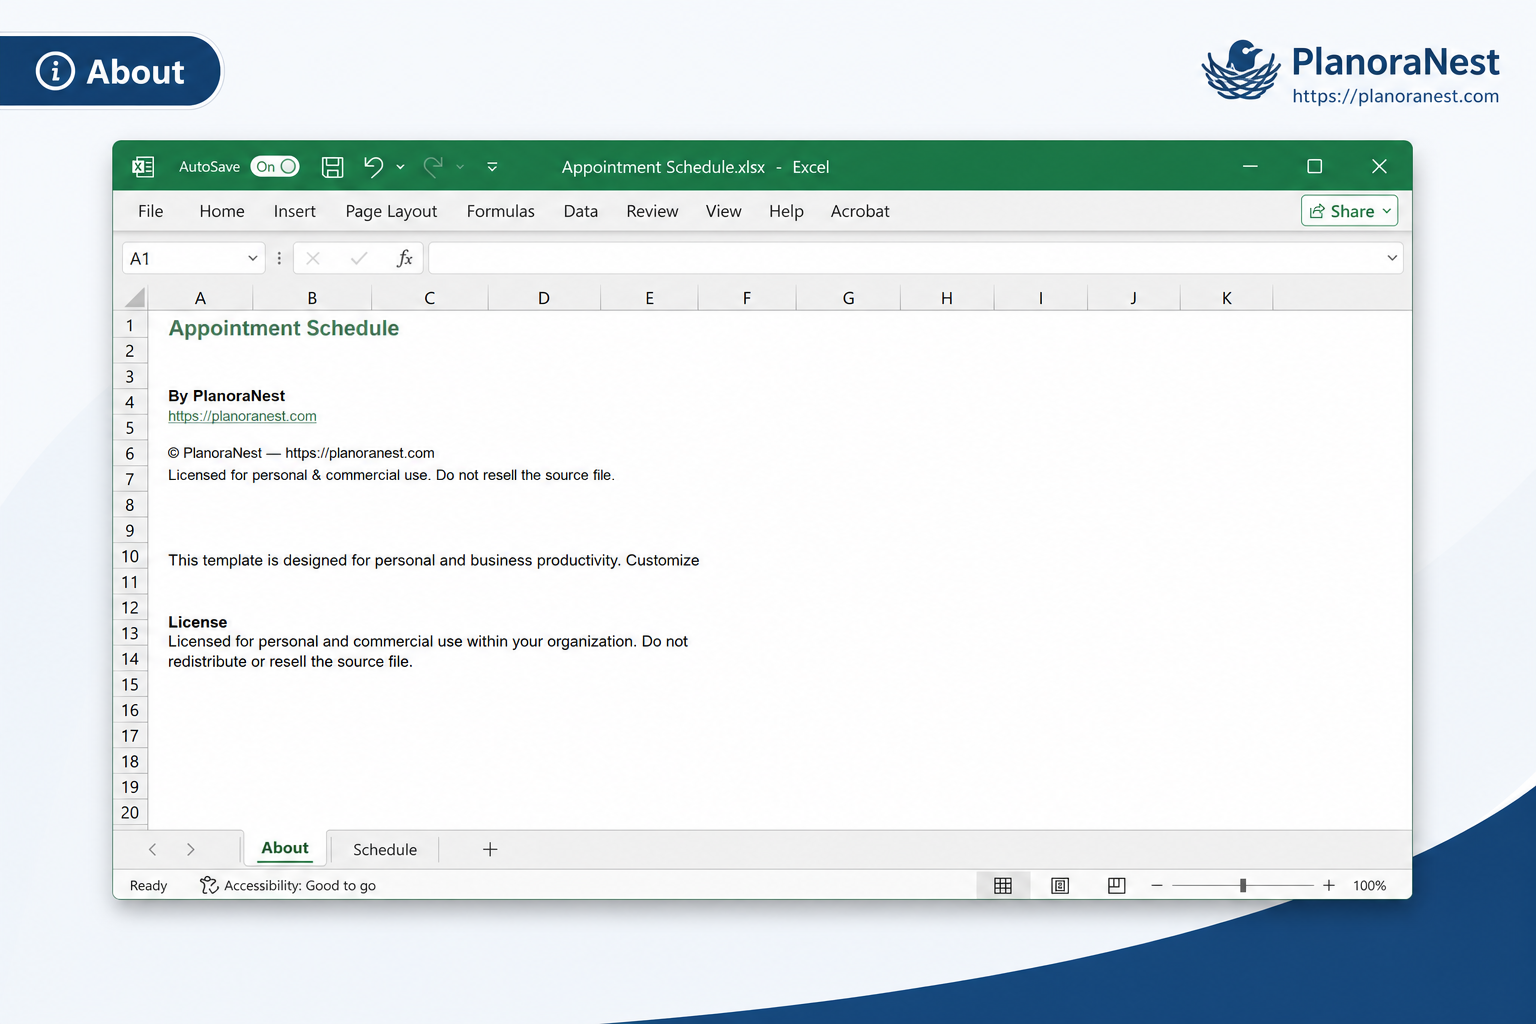Open the File menu
The image size is (1536, 1024).
[151, 211]
